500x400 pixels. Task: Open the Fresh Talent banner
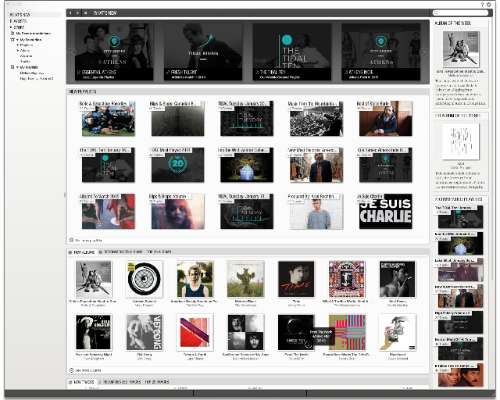pyautogui.click(x=203, y=52)
